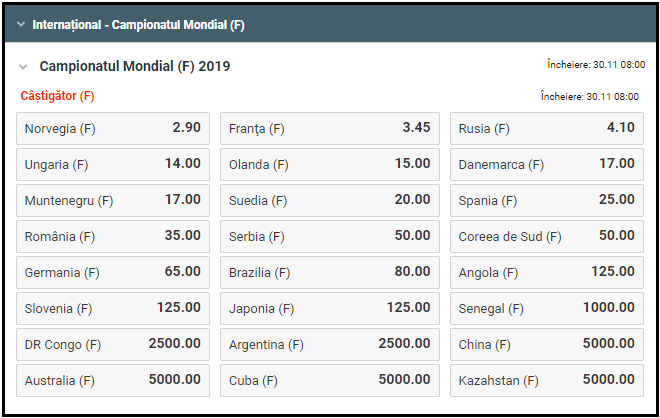Click the Câștigător (F) market label

click(x=57, y=96)
